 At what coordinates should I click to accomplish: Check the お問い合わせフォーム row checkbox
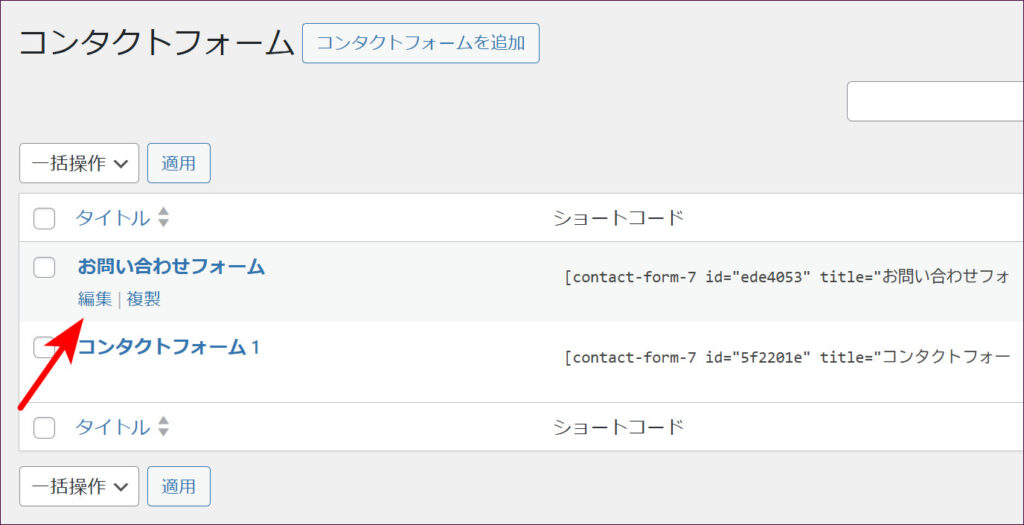pyautogui.click(x=44, y=267)
